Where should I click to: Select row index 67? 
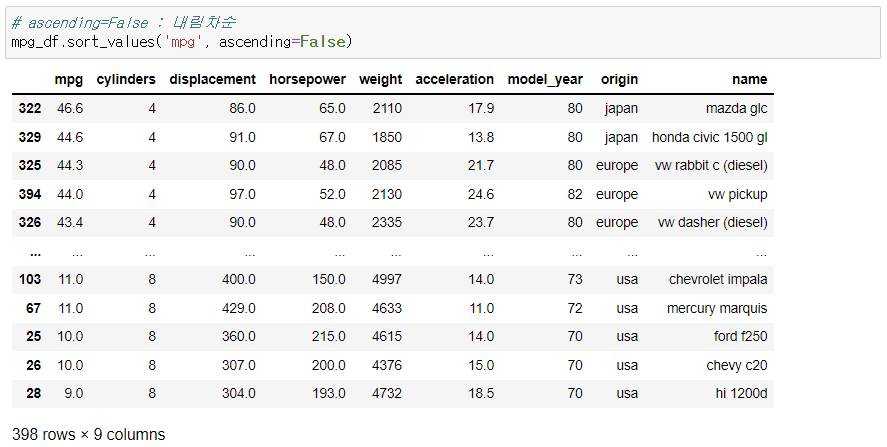pos(33,308)
